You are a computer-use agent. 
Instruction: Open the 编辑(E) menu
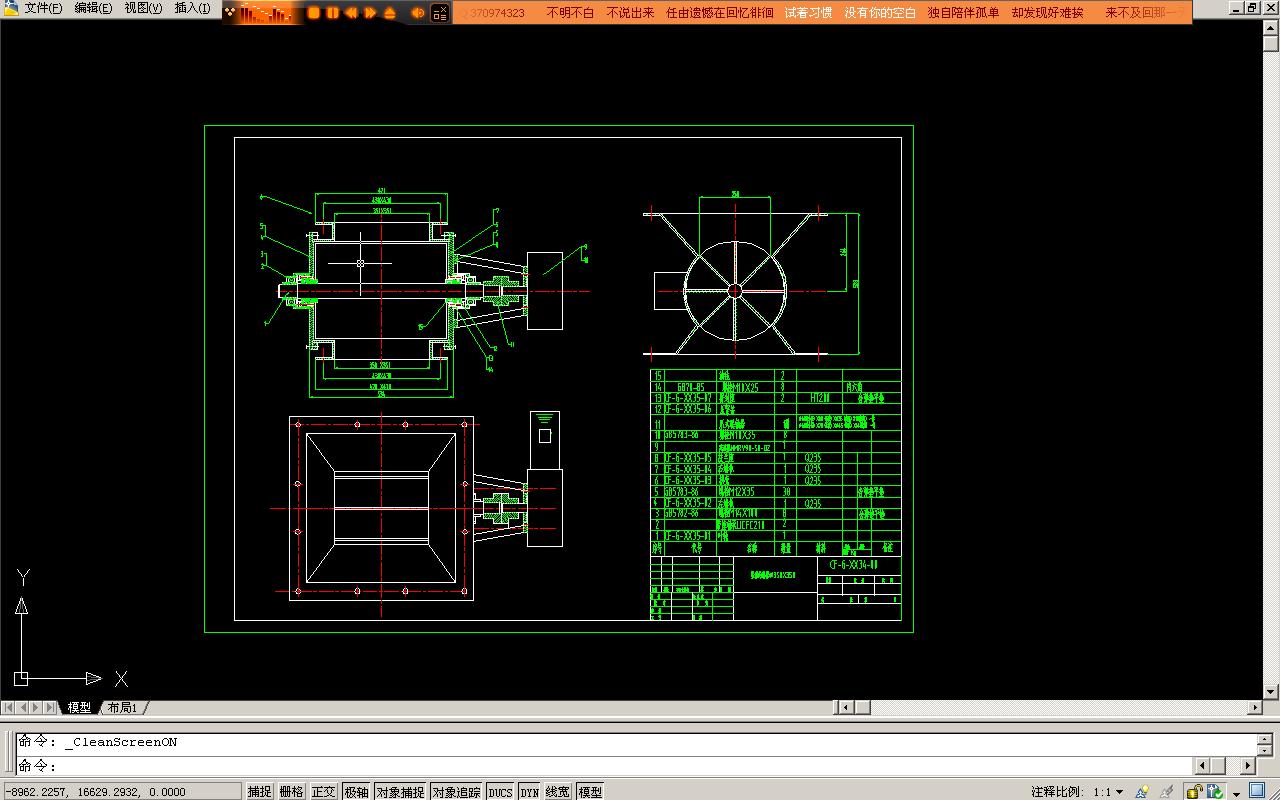[93, 8]
